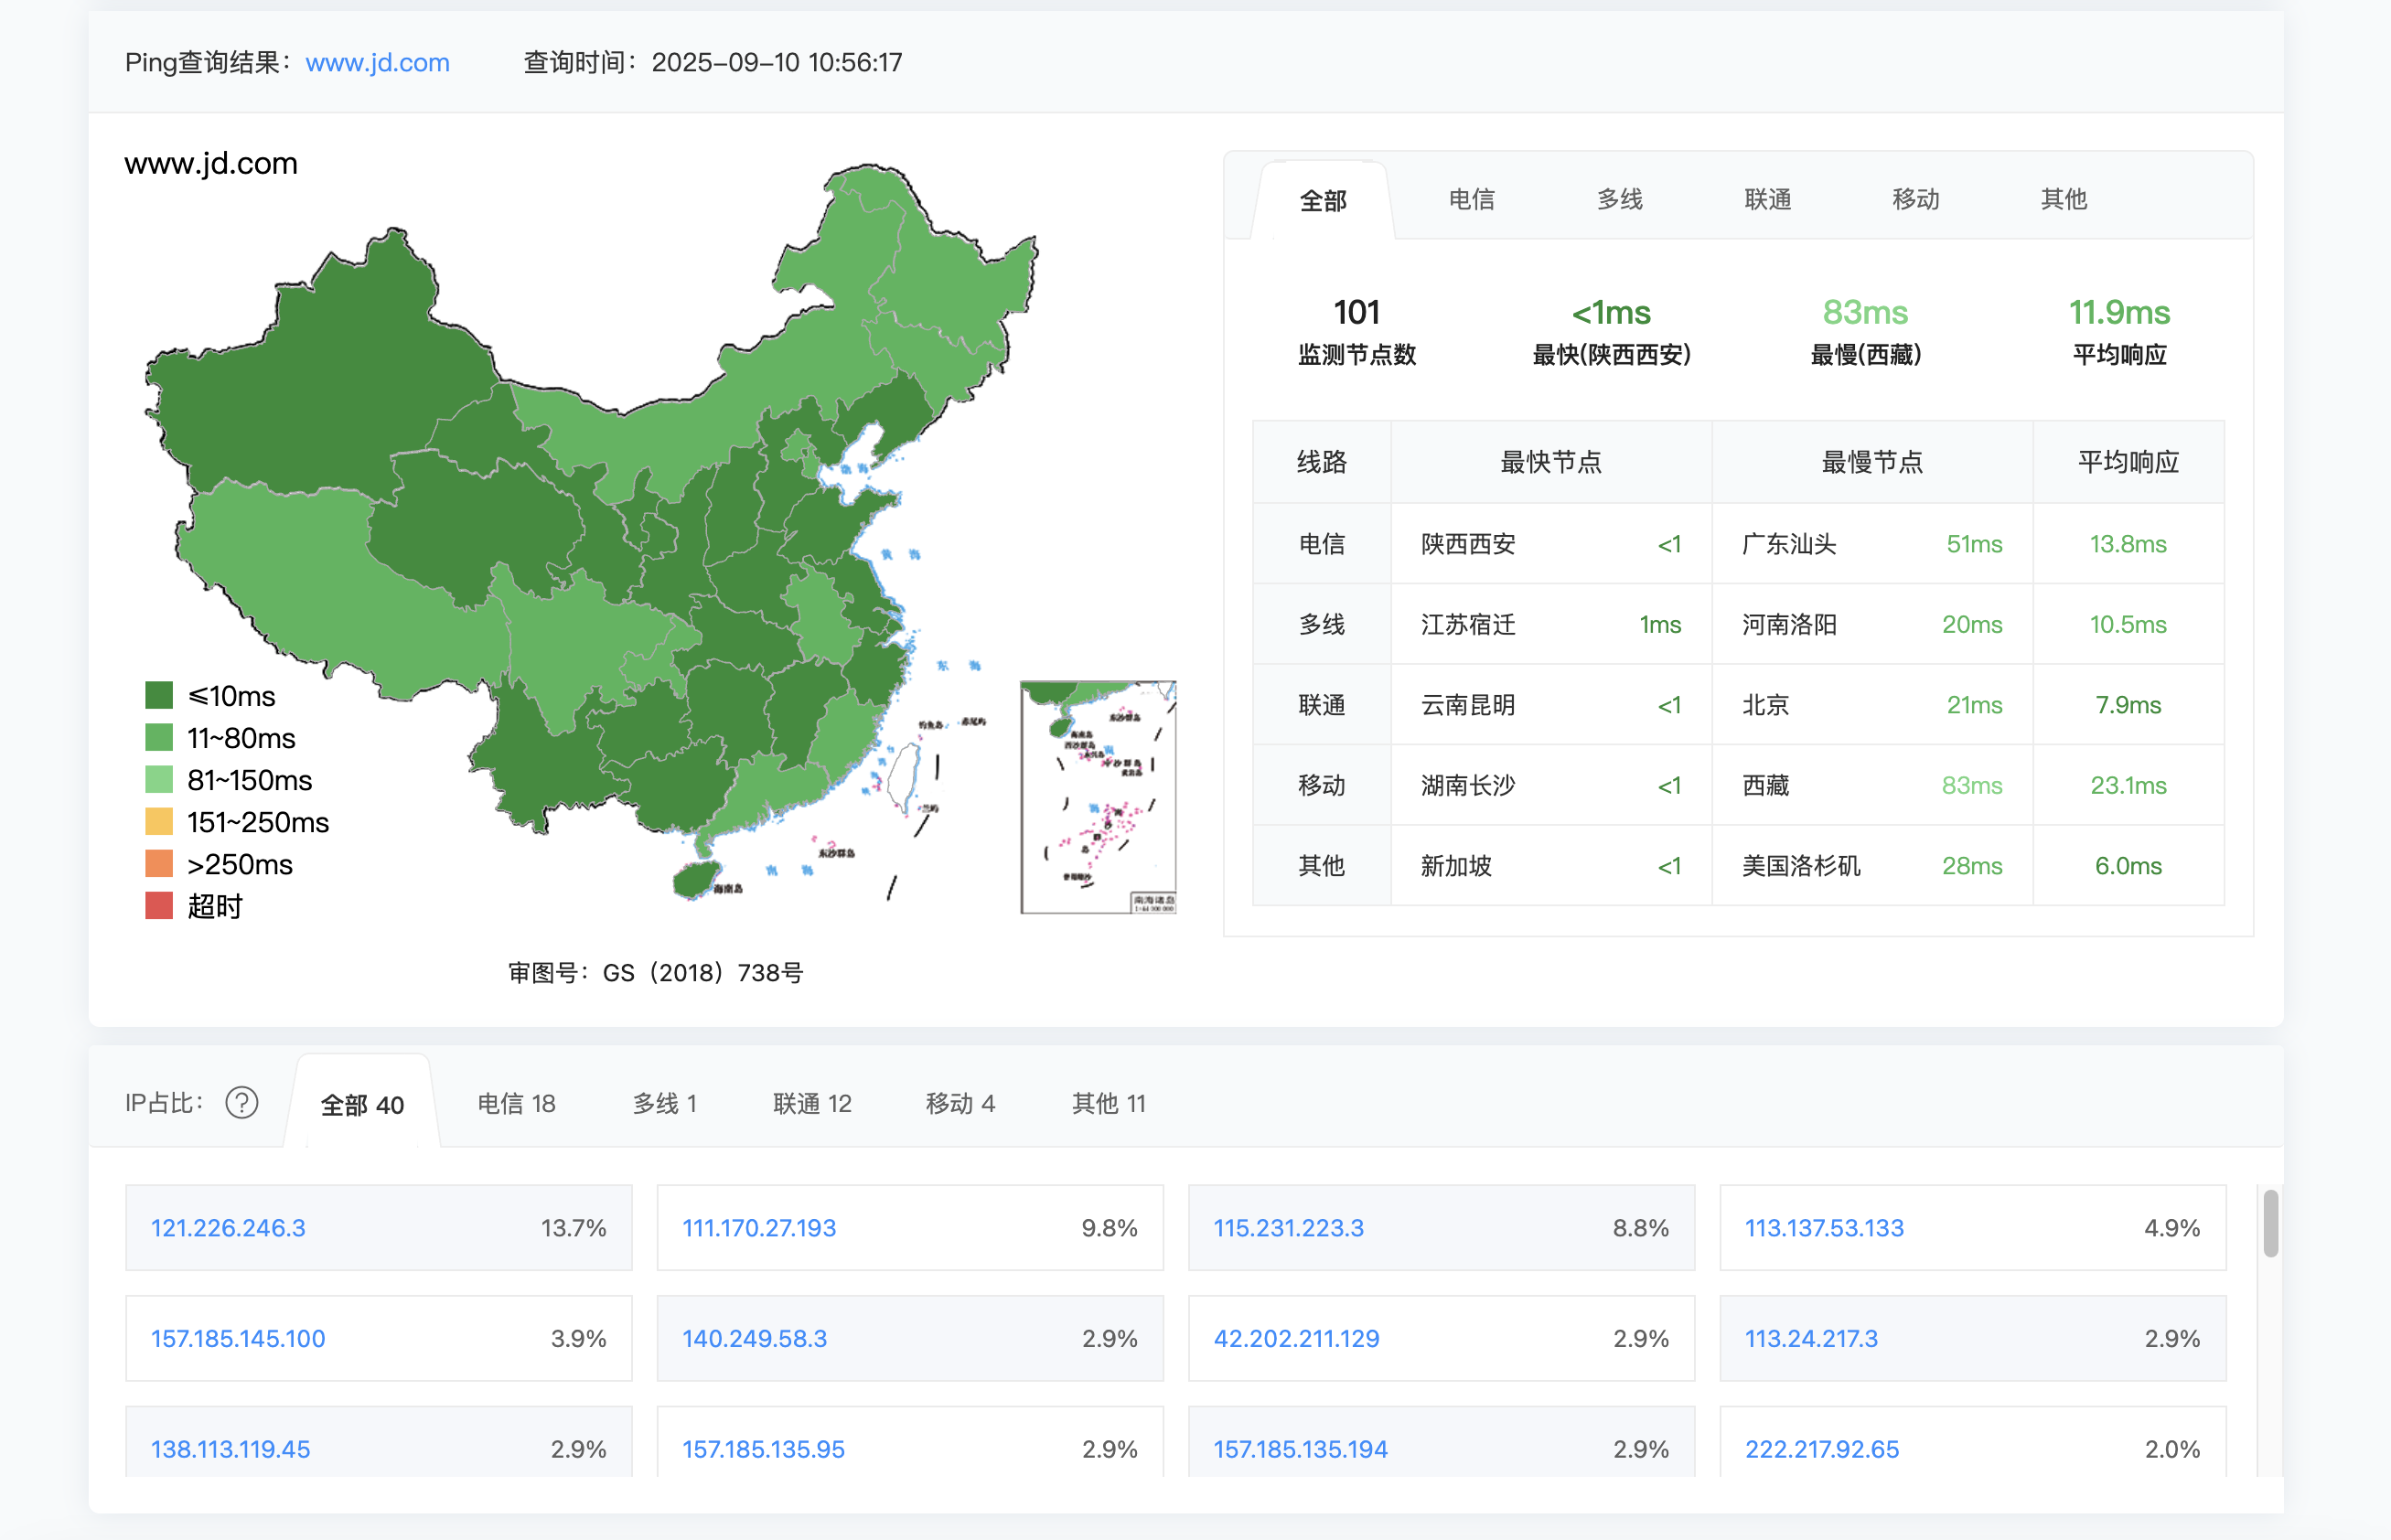The image size is (2391, 1540).
Task: Click IP address 121.226.246.3
Action: click(228, 1228)
